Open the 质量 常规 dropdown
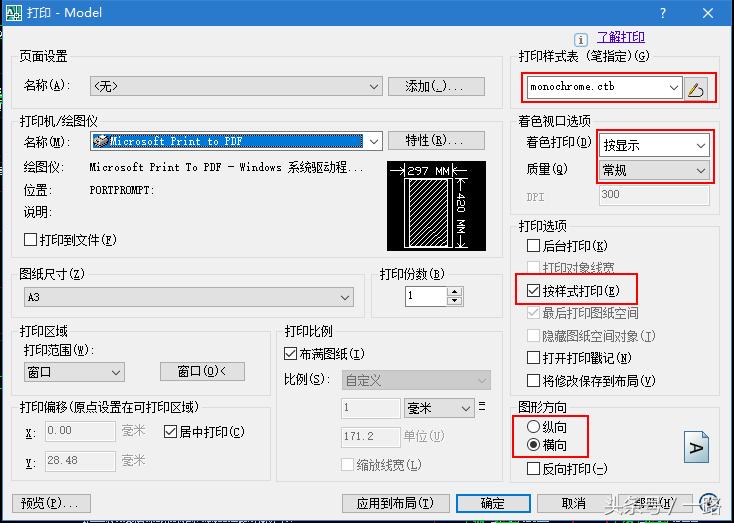 pyautogui.click(x=654, y=170)
